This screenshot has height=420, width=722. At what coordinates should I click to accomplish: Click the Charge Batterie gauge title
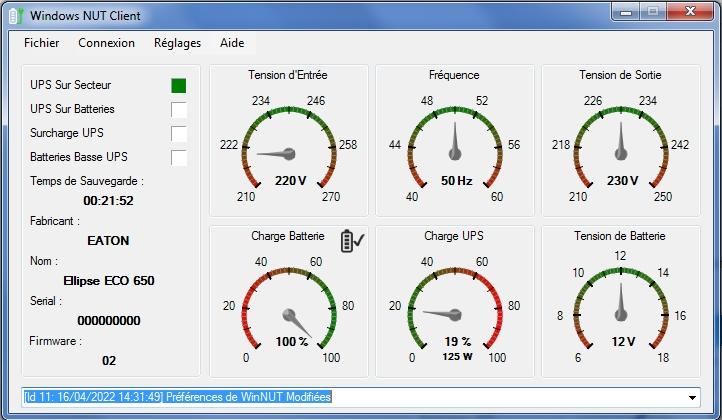click(288, 236)
